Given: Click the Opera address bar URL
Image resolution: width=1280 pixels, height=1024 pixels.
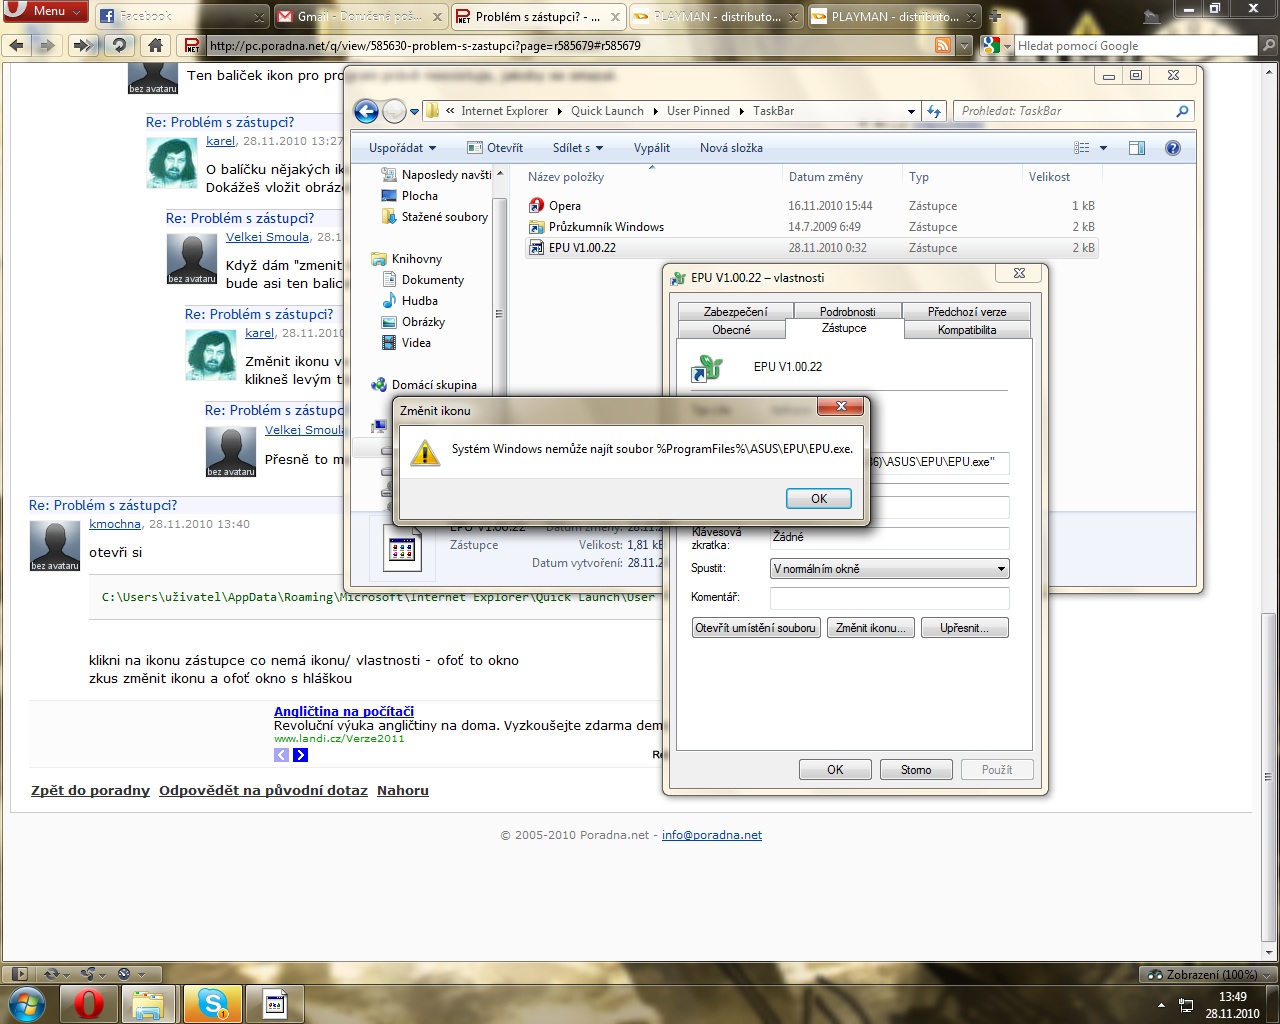Looking at the screenshot, I should pos(425,45).
